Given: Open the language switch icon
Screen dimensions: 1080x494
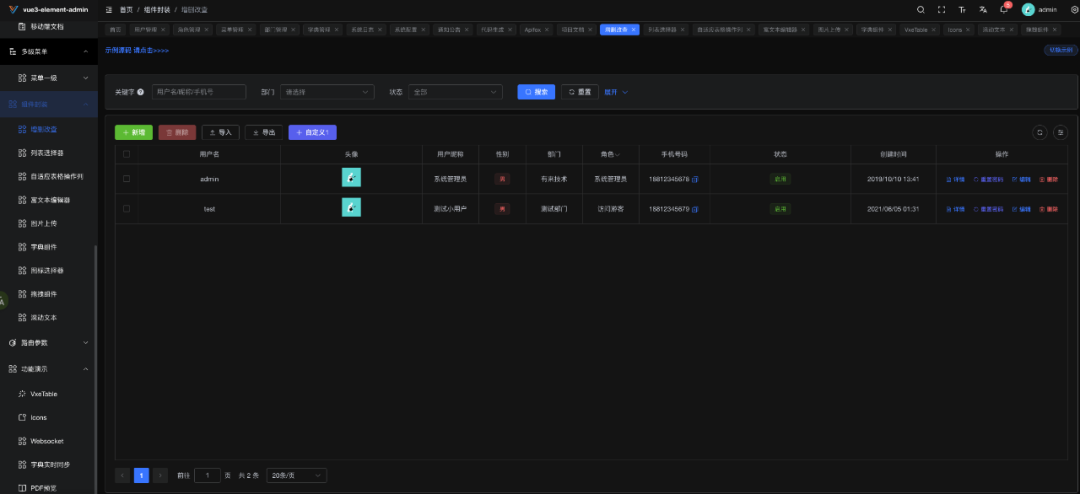Looking at the screenshot, I should 983,10.
